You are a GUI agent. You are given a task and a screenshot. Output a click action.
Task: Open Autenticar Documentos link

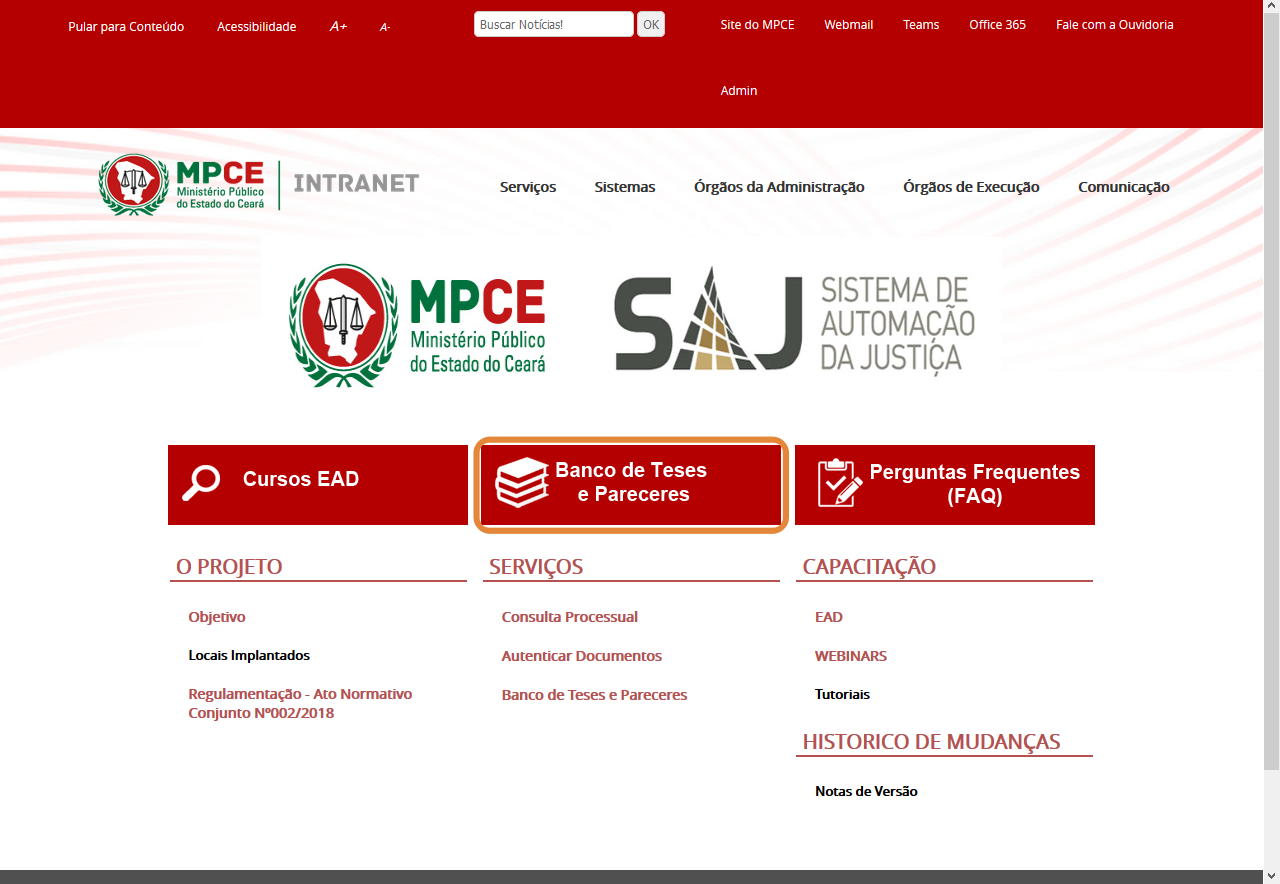(x=582, y=656)
